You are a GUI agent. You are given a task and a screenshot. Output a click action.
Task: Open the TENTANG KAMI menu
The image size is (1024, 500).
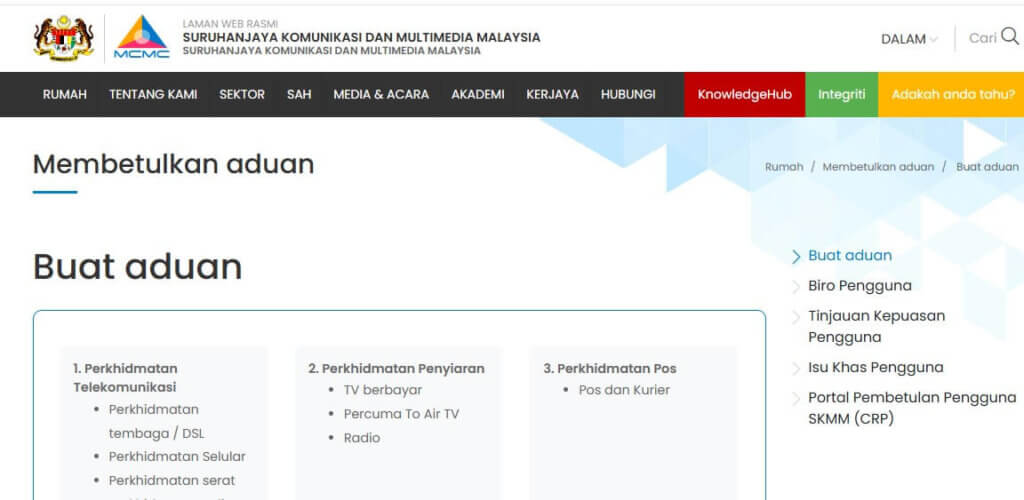153,95
